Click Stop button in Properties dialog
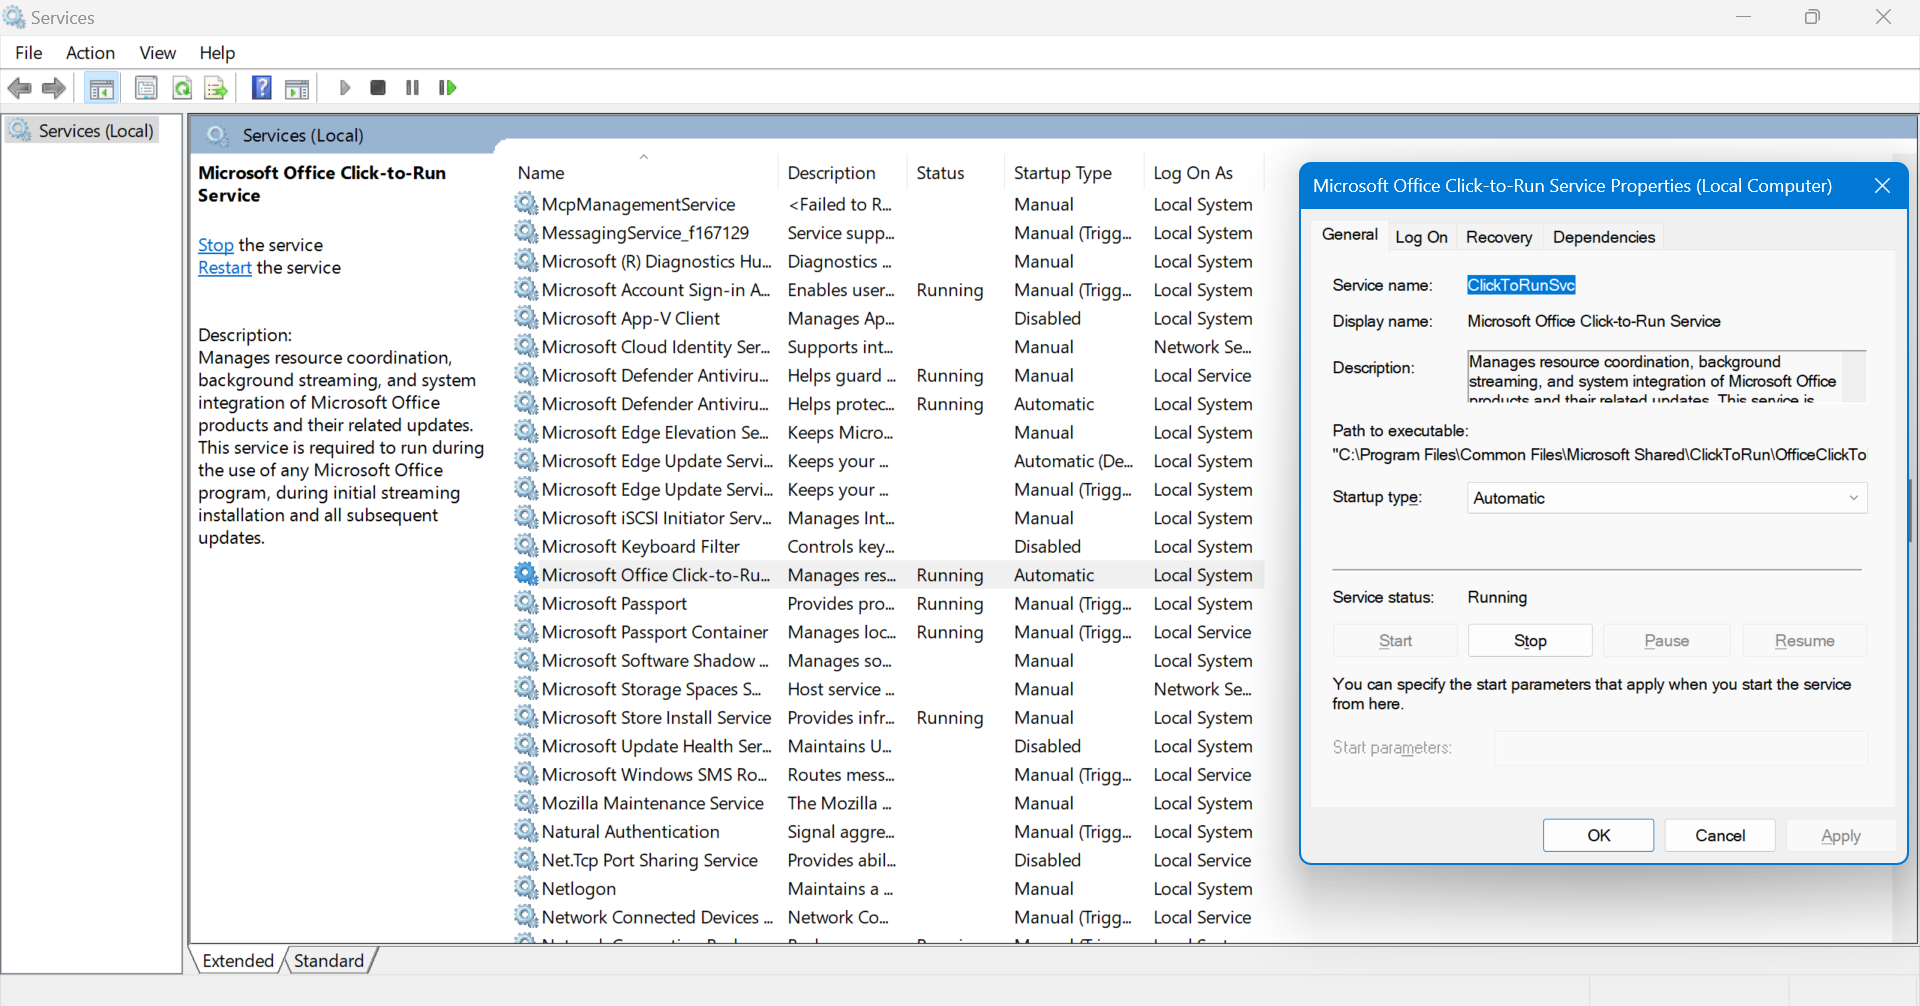The height and width of the screenshot is (1006, 1920). point(1530,641)
